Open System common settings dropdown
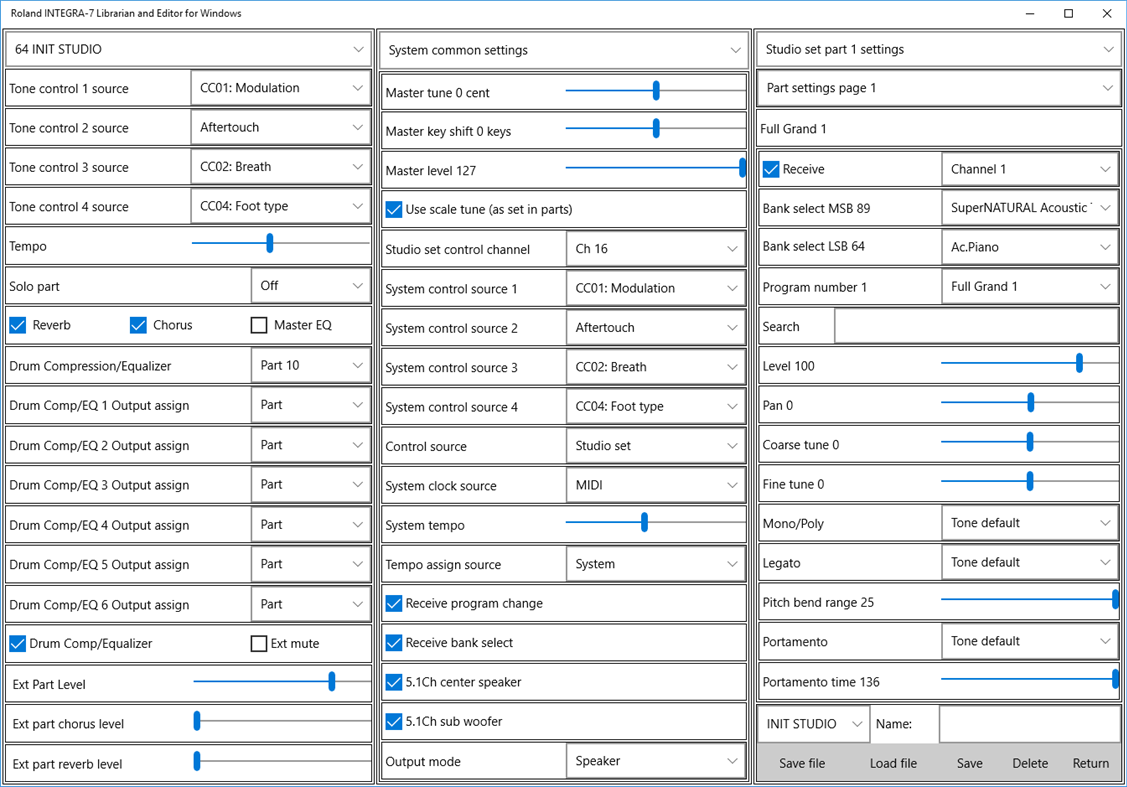Viewport: 1127px width, 787px height. pos(564,50)
